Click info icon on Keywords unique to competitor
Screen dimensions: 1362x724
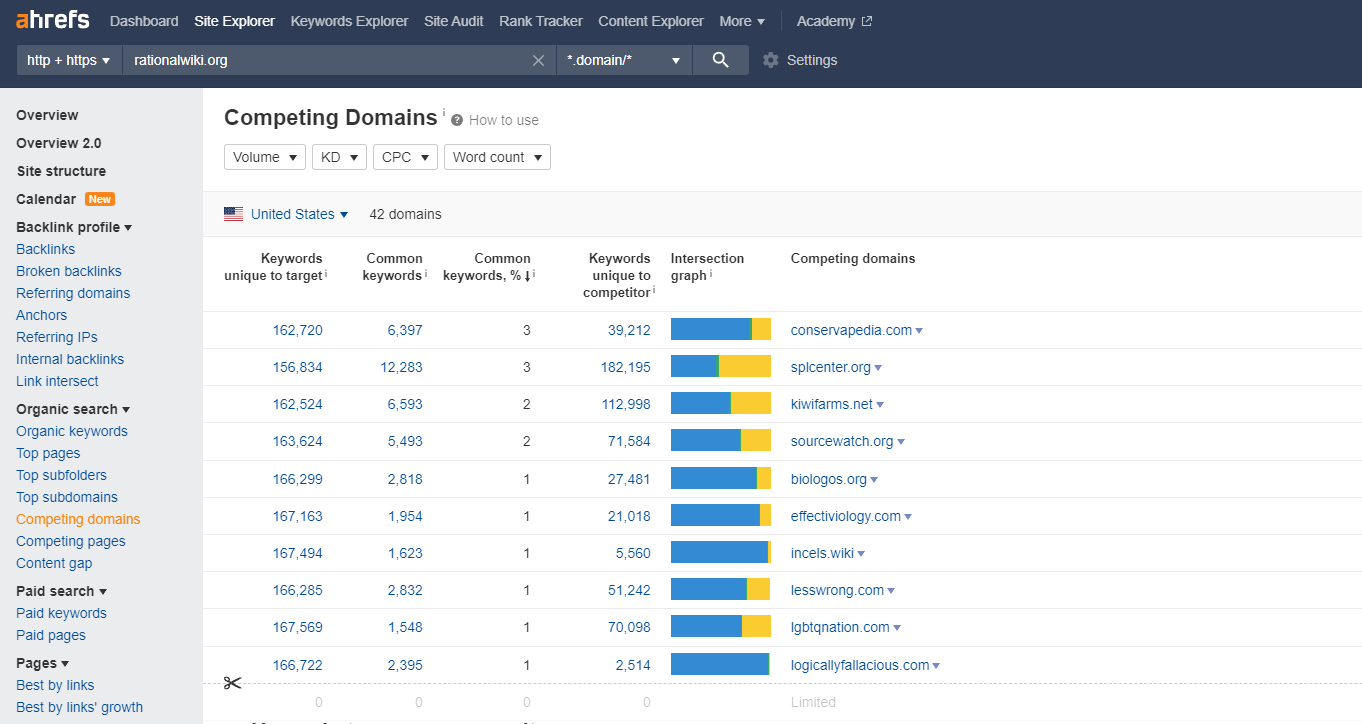(x=654, y=290)
